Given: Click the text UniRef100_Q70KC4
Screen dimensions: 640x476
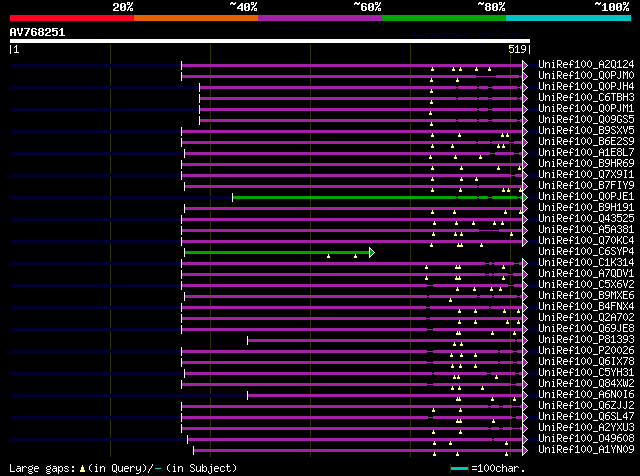Looking at the screenshot, I should pos(586,241).
